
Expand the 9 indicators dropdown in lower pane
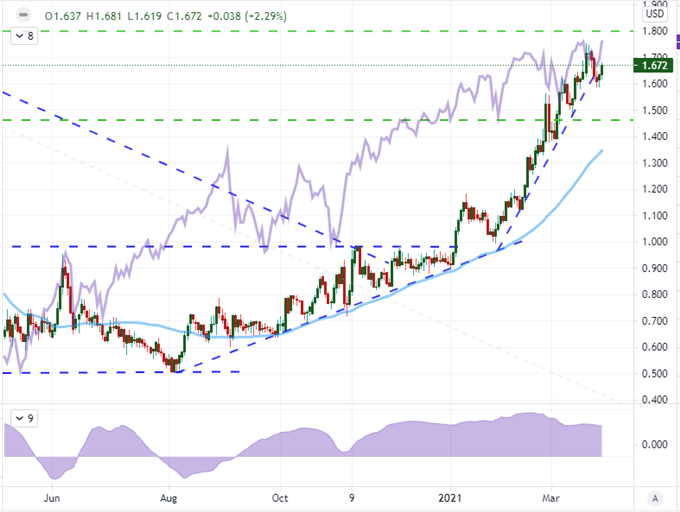tap(25, 418)
